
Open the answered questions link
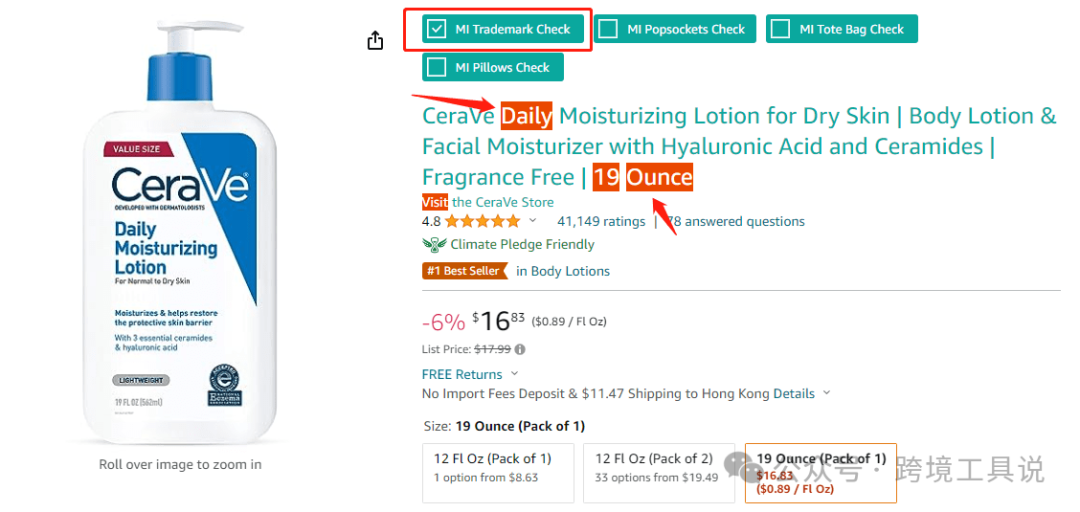(738, 222)
